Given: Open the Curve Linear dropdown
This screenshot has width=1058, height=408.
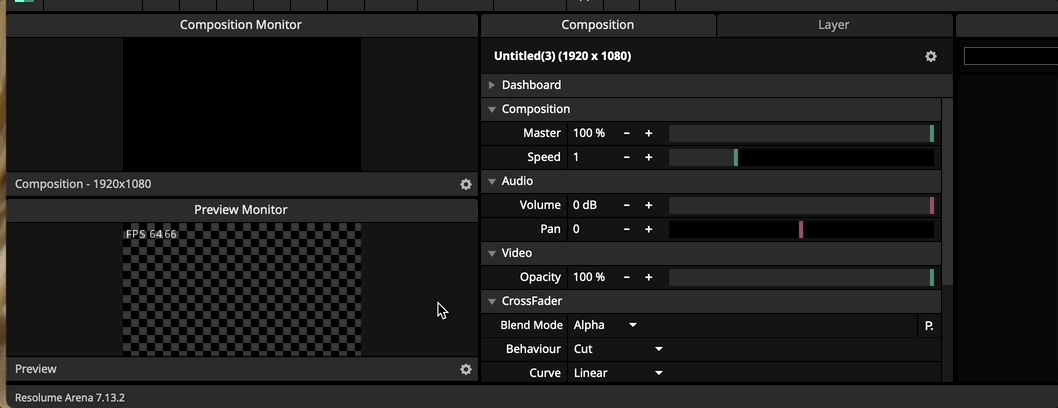Looking at the screenshot, I should click(x=618, y=373).
